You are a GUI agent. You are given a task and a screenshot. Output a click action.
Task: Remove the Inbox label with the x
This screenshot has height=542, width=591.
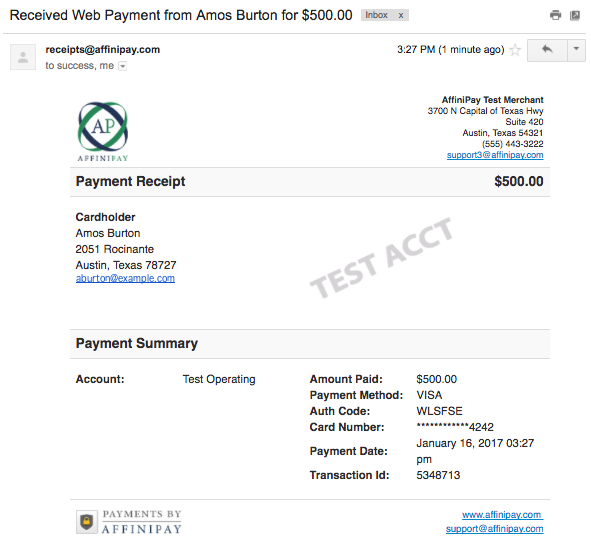click(401, 15)
